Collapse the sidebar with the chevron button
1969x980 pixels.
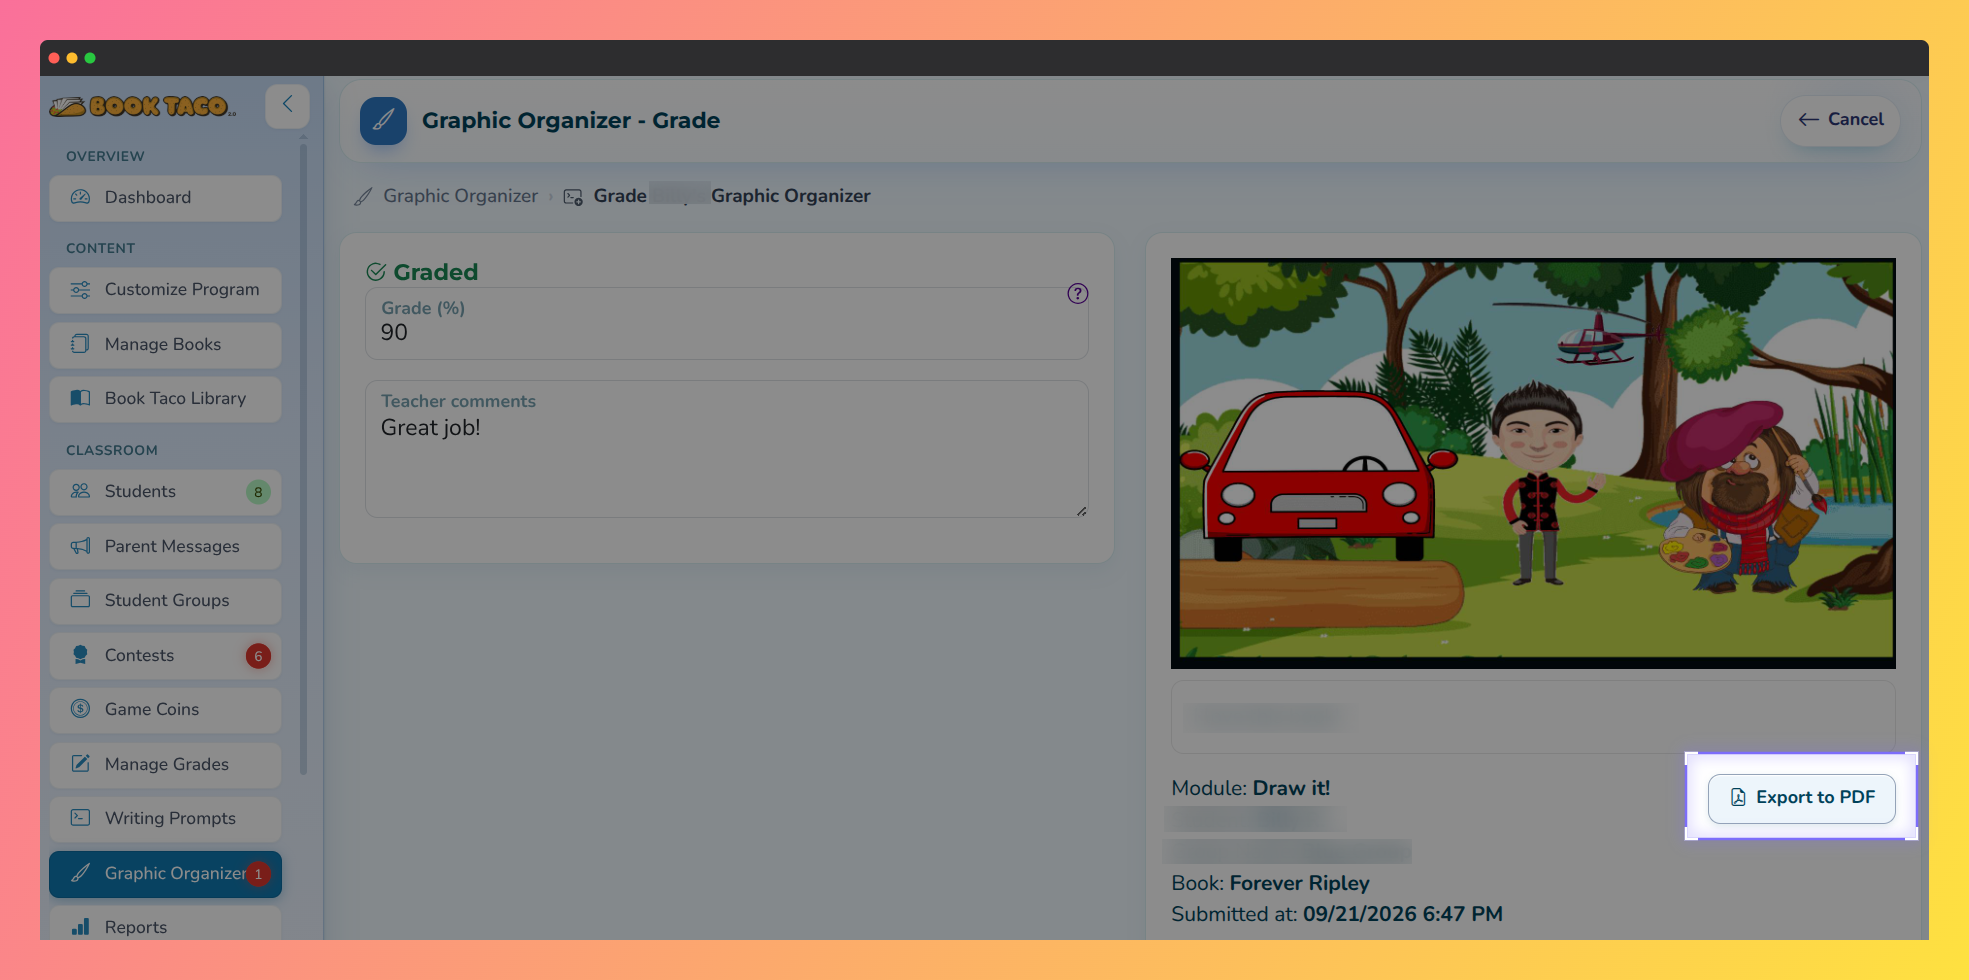[x=287, y=105]
